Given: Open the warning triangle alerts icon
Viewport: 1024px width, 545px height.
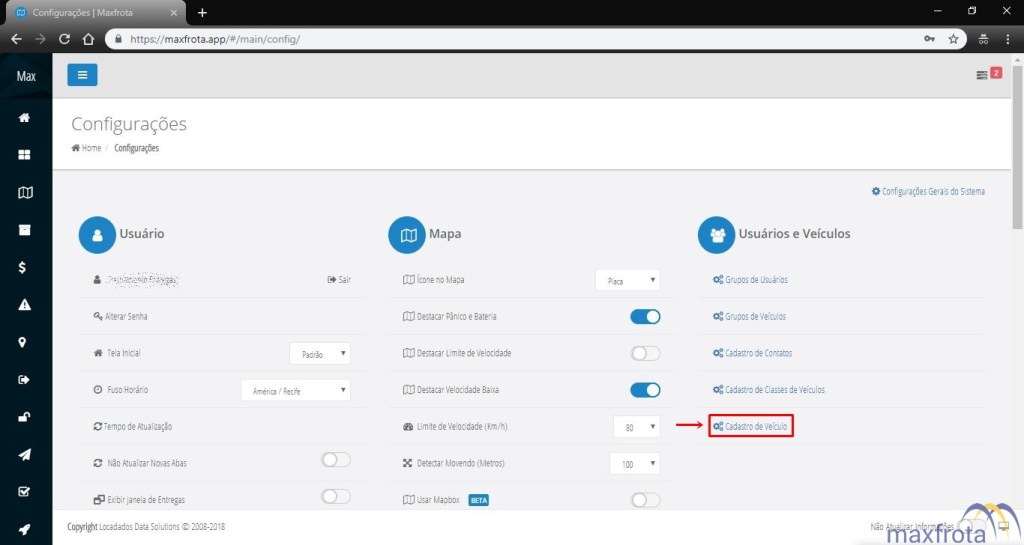Looking at the screenshot, I should (x=25, y=305).
